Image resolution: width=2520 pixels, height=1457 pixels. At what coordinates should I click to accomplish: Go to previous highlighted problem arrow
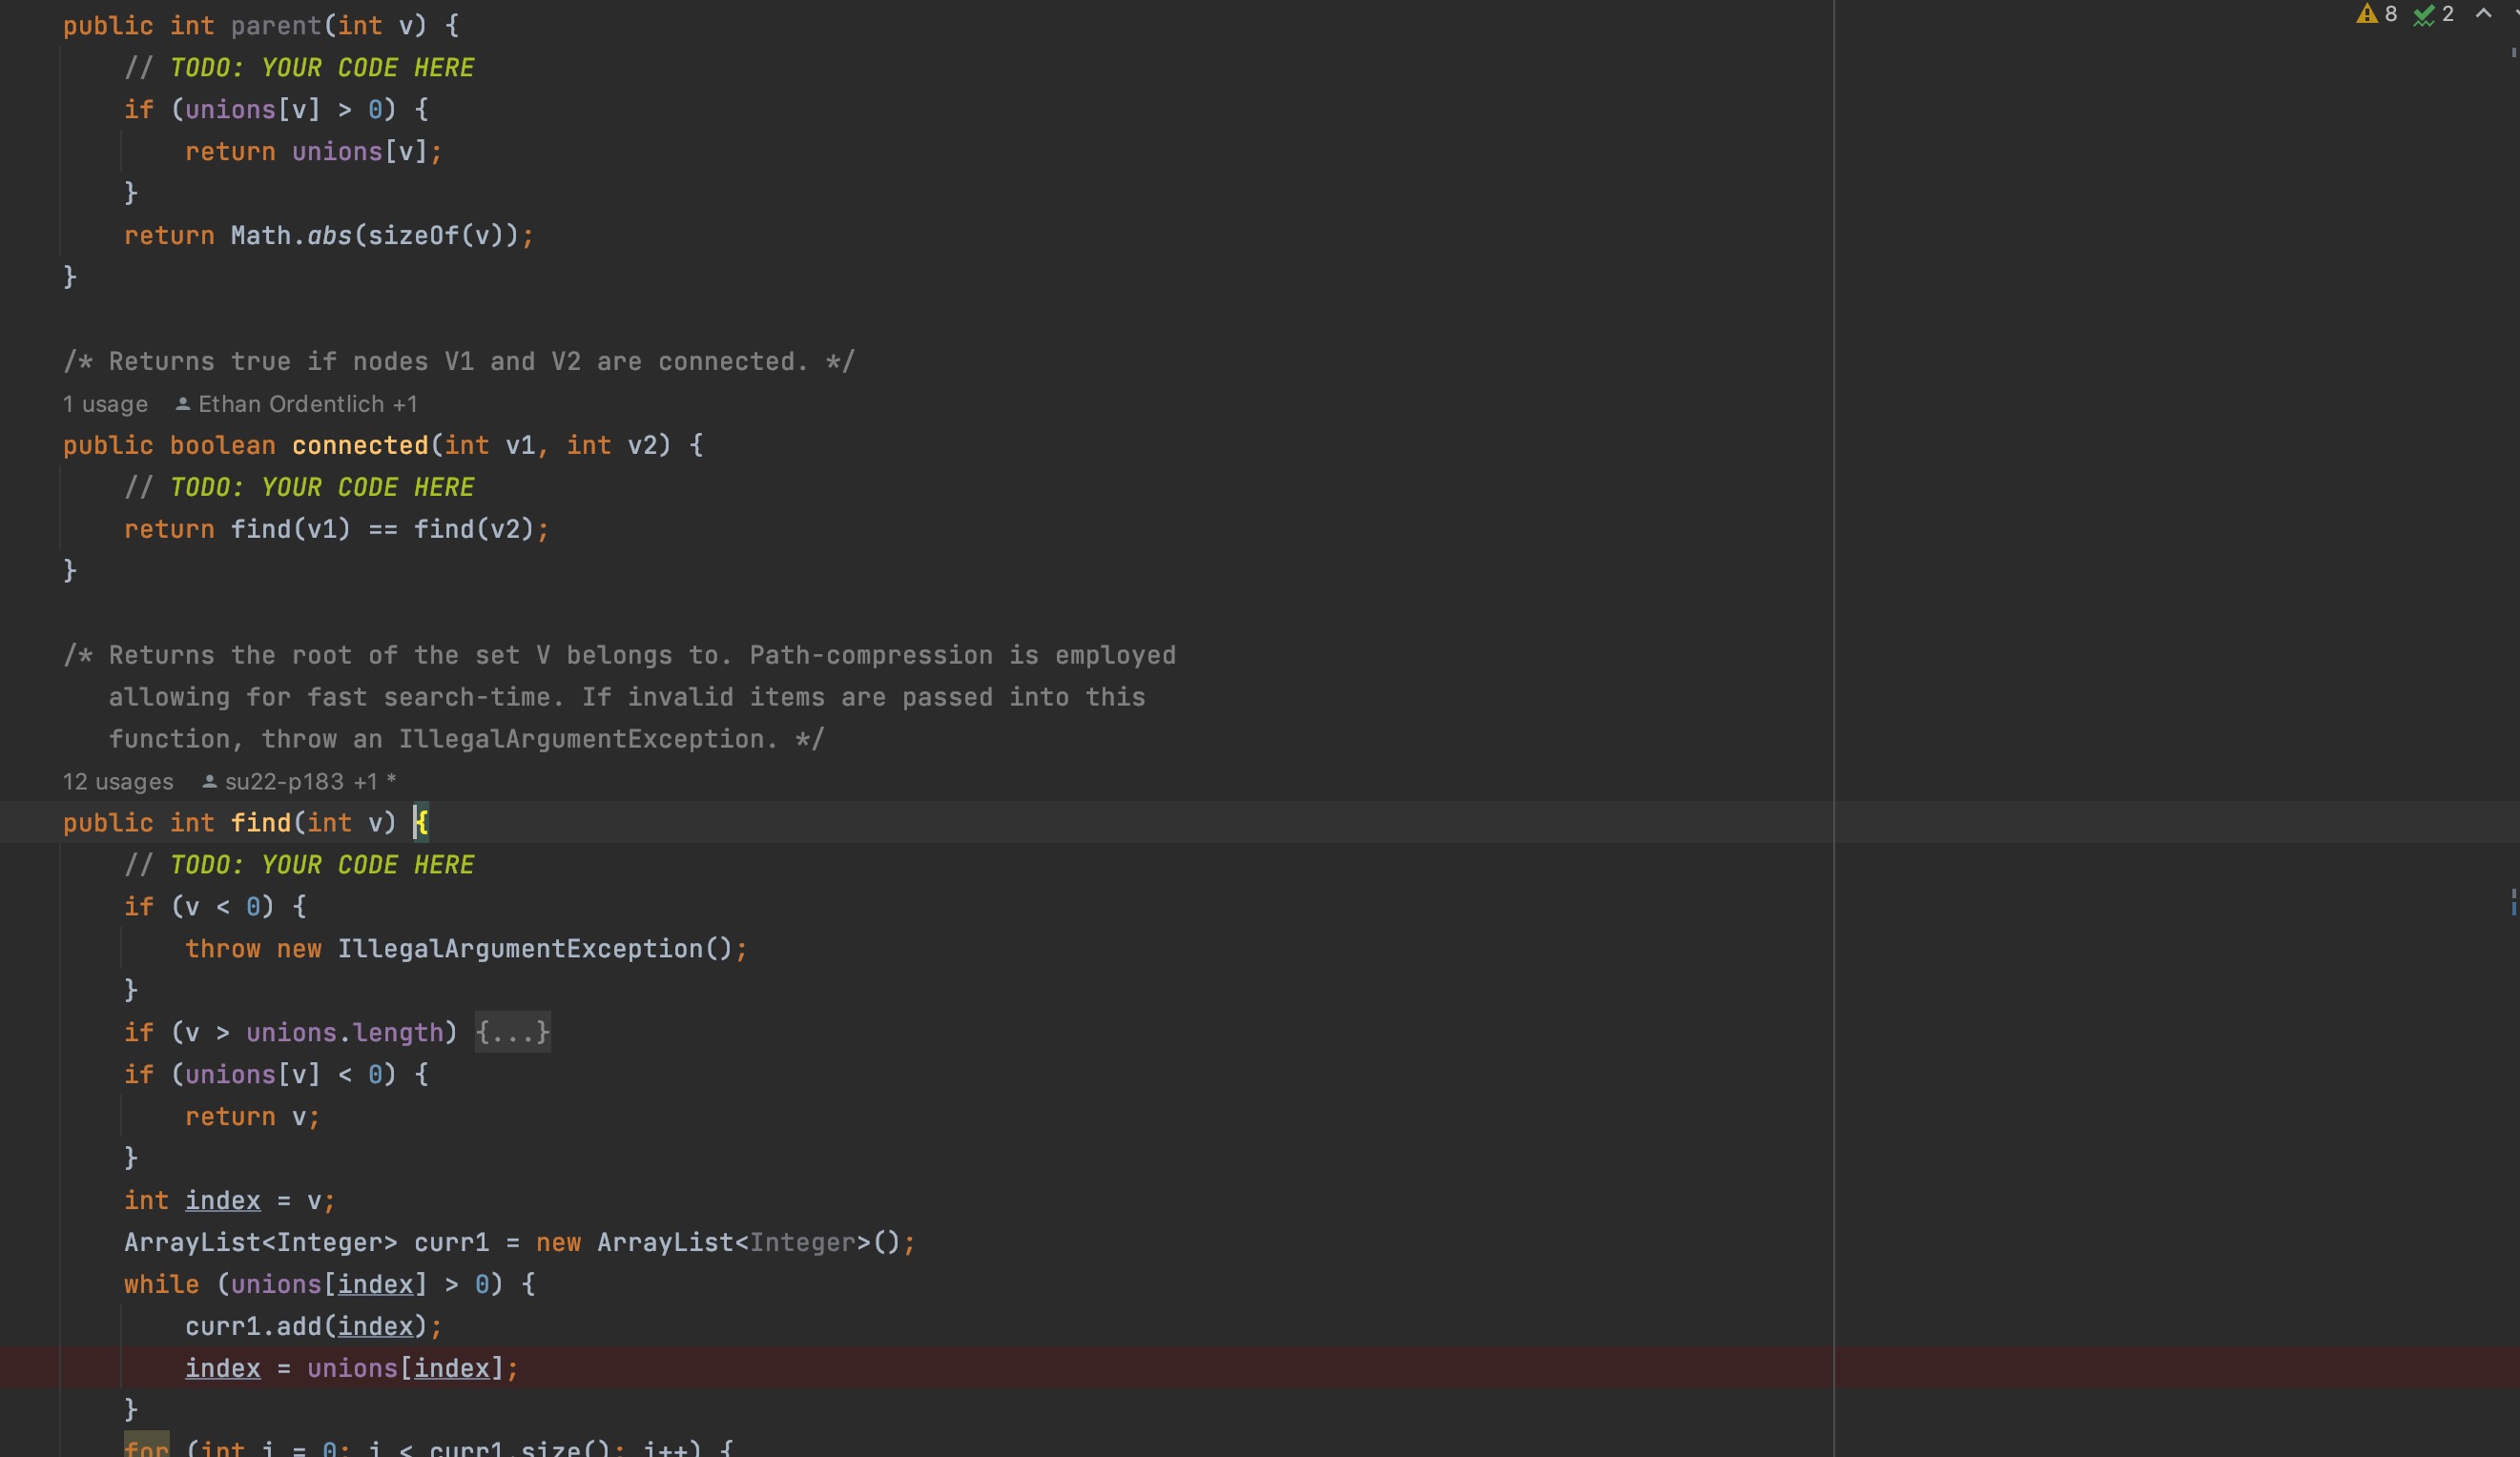click(x=2483, y=14)
